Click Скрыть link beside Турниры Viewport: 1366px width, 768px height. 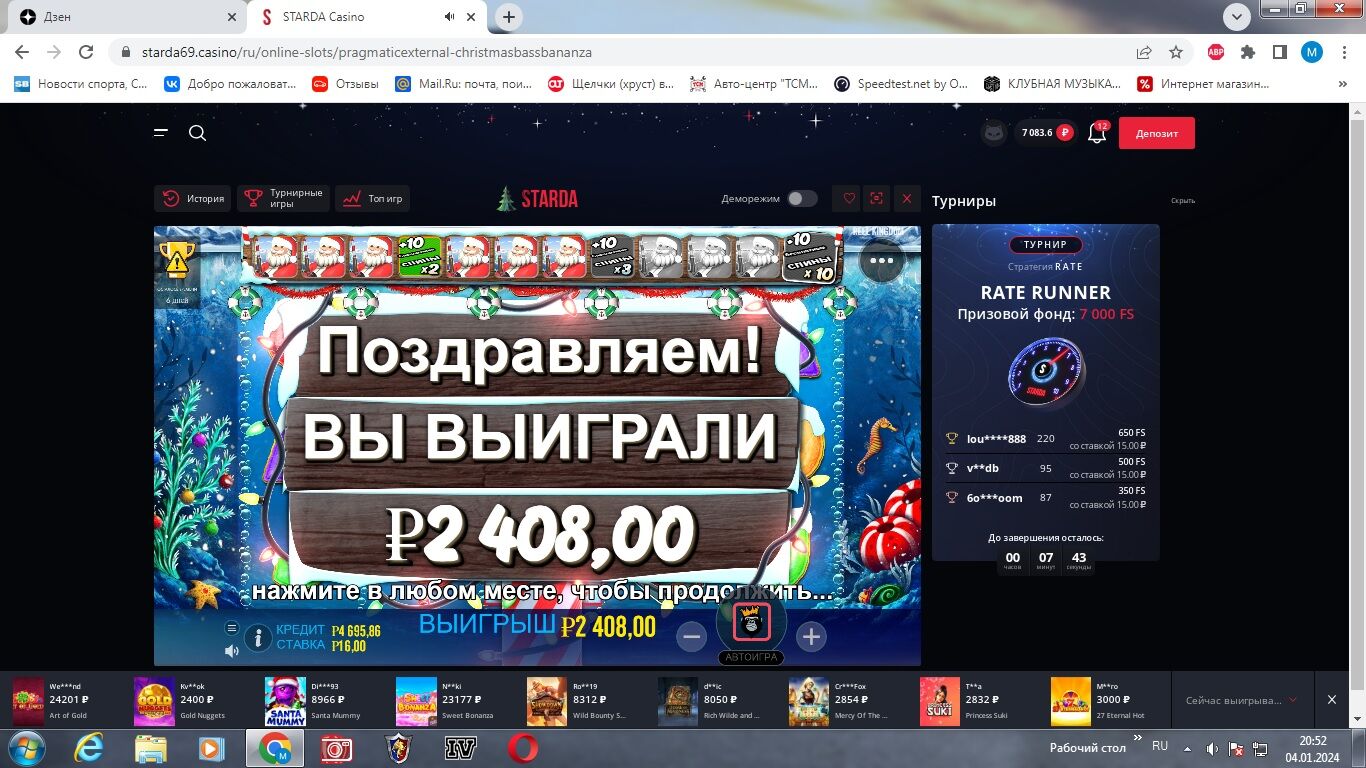1183,201
